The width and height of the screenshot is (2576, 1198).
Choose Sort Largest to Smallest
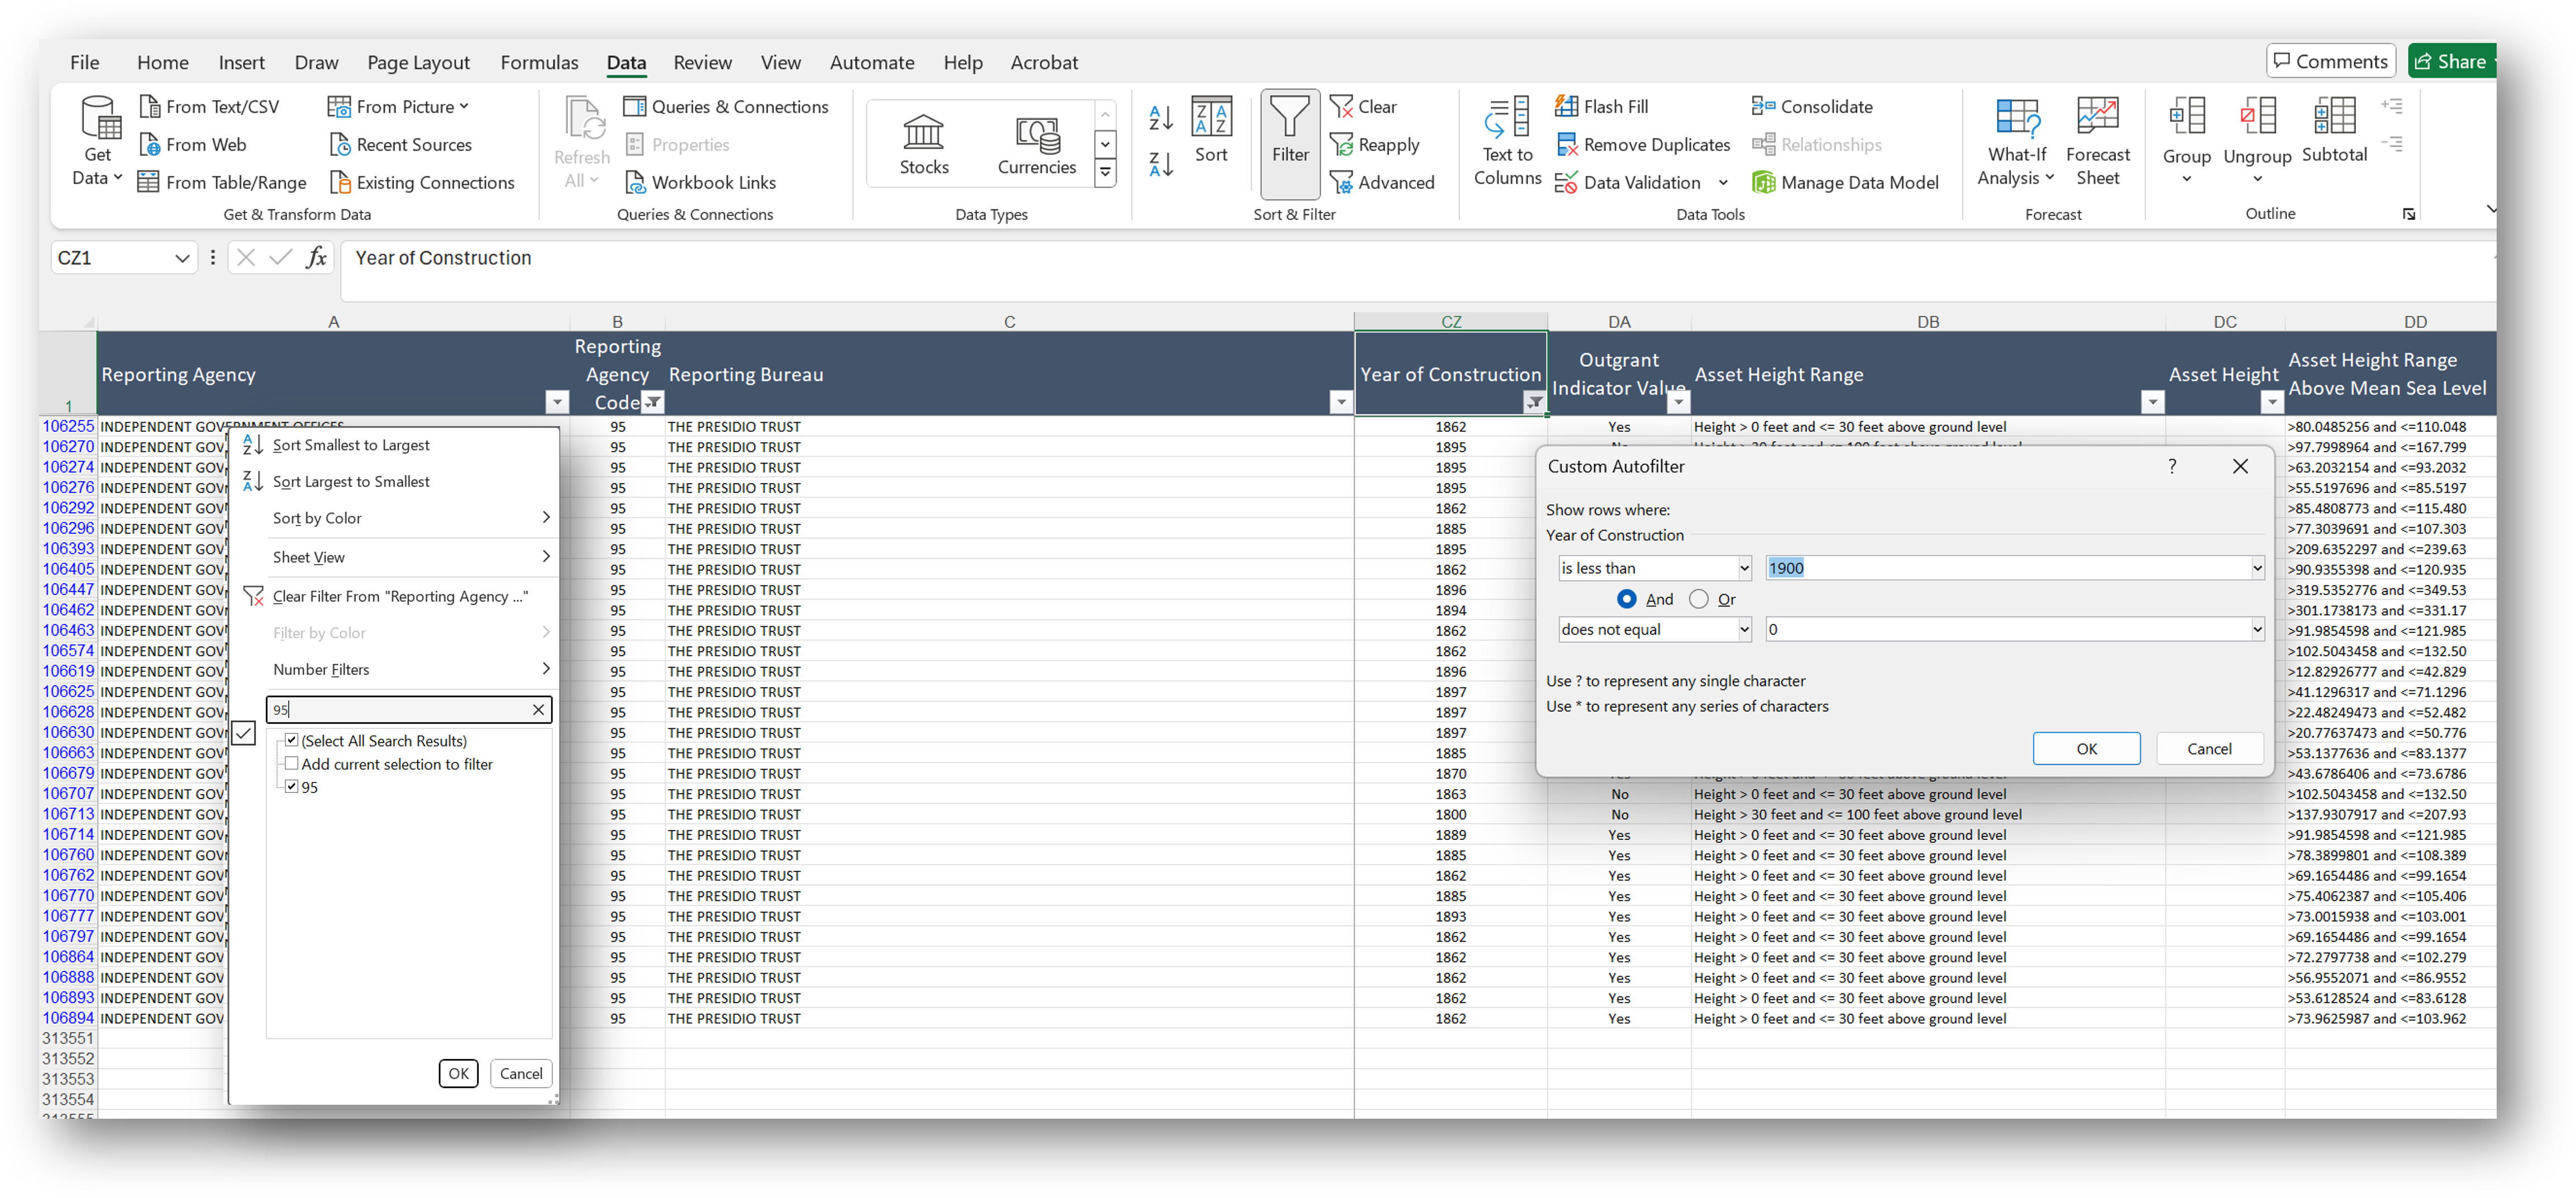click(351, 481)
